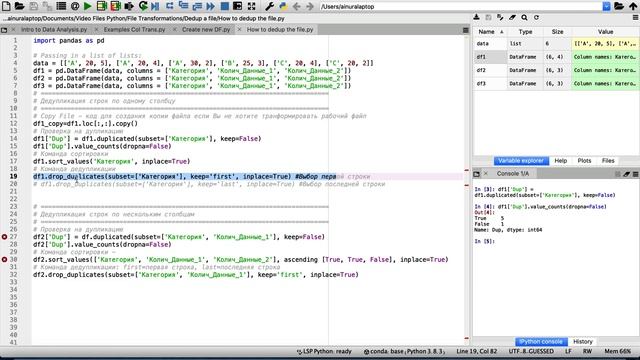640x360 pixels.
Task: Click the debug step into icon
Action: (183, 6)
